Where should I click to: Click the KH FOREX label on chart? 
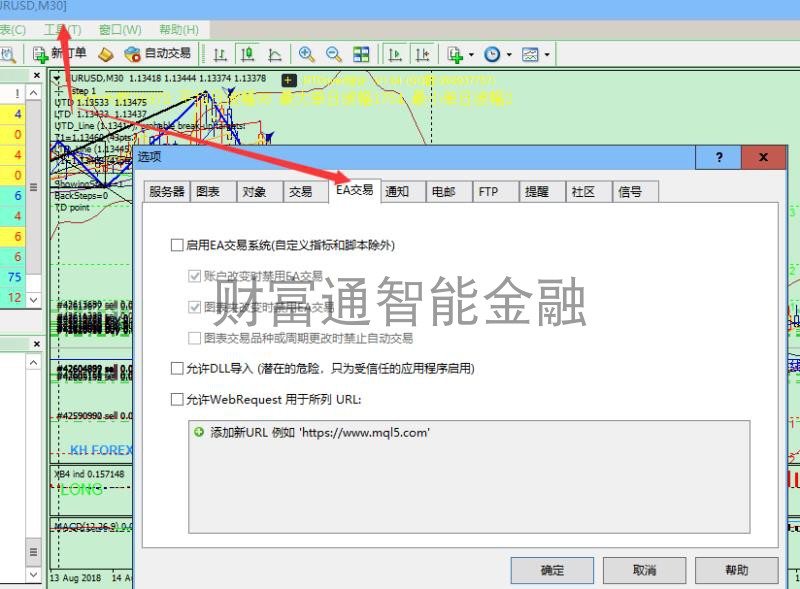[x=101, y=450]
